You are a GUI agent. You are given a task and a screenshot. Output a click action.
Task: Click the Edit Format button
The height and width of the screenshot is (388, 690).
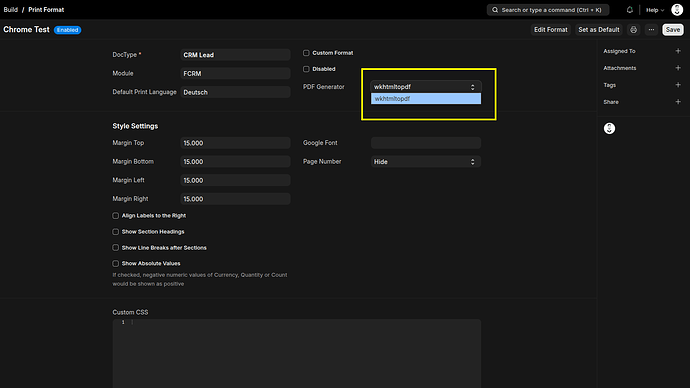pyautogui.click(x=551, y=29)
